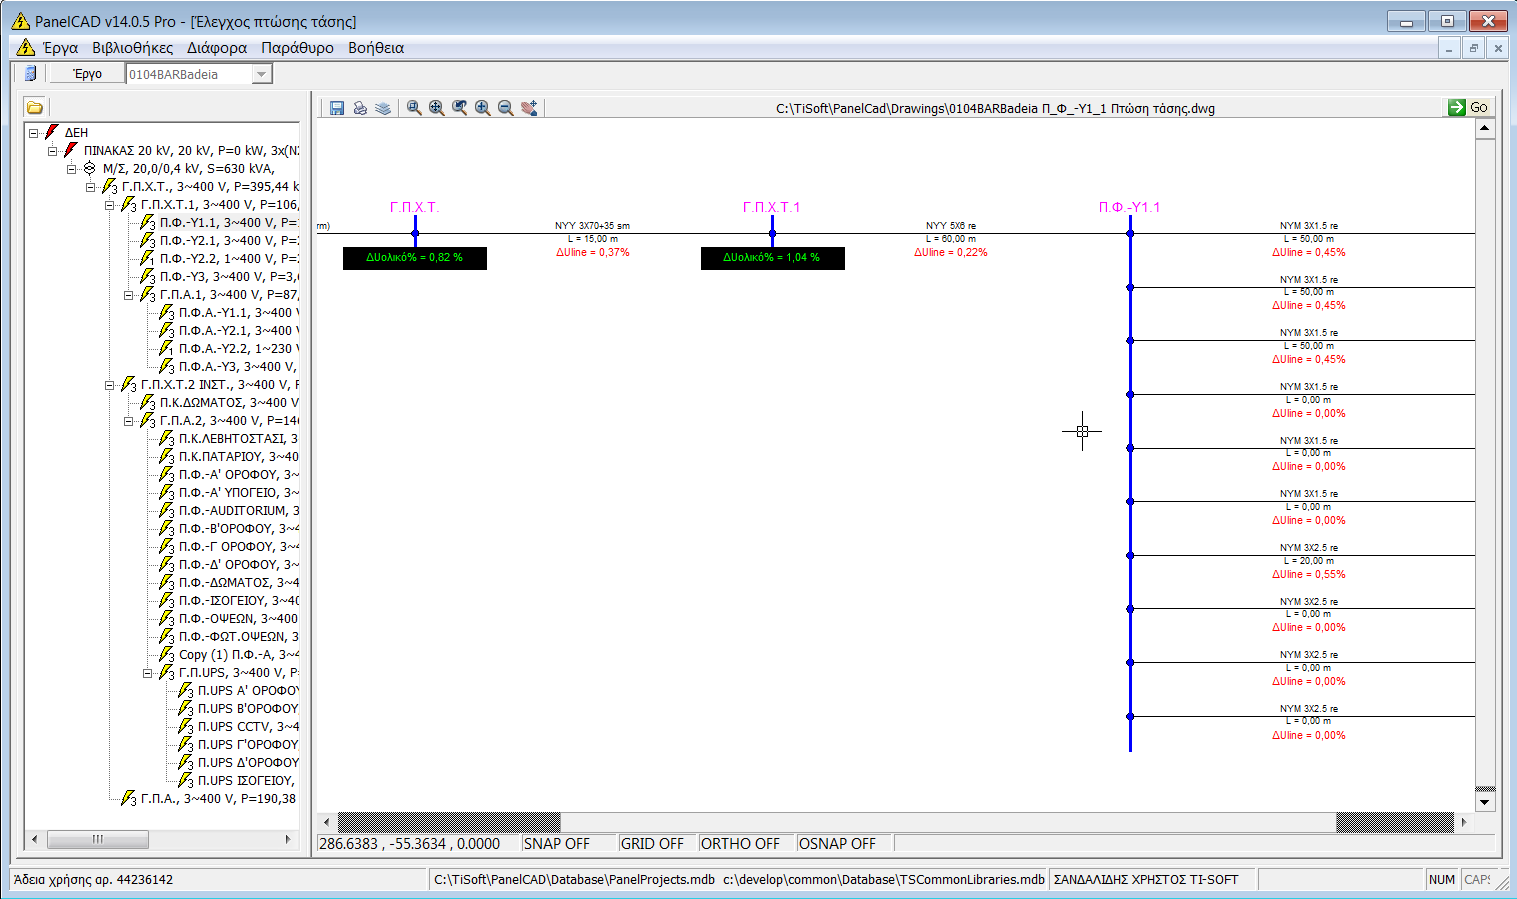Select the Print icon on the drawing toolbar
The height and width of the screenshot is (899, 1517).
pyautogui.click(x=360, y=107)
